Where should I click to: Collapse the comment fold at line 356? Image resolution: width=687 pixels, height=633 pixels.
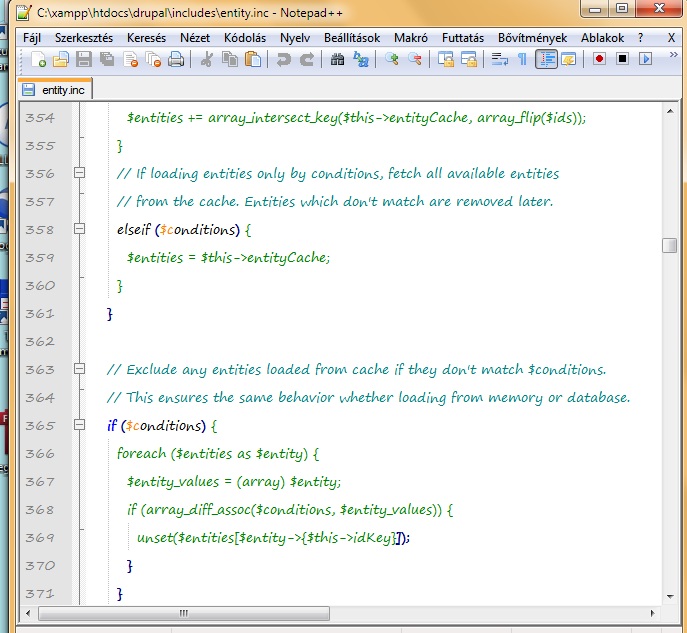(x=79, y=173)
